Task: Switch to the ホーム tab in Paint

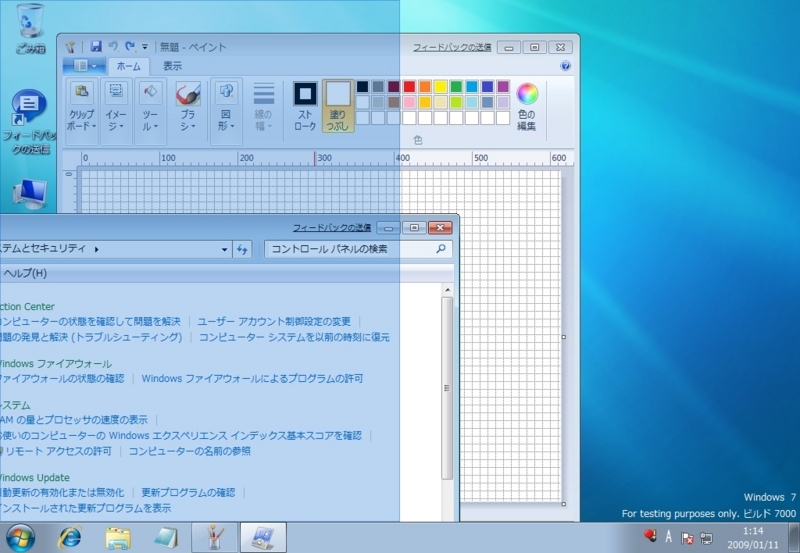Action: [x=129, y=66]
